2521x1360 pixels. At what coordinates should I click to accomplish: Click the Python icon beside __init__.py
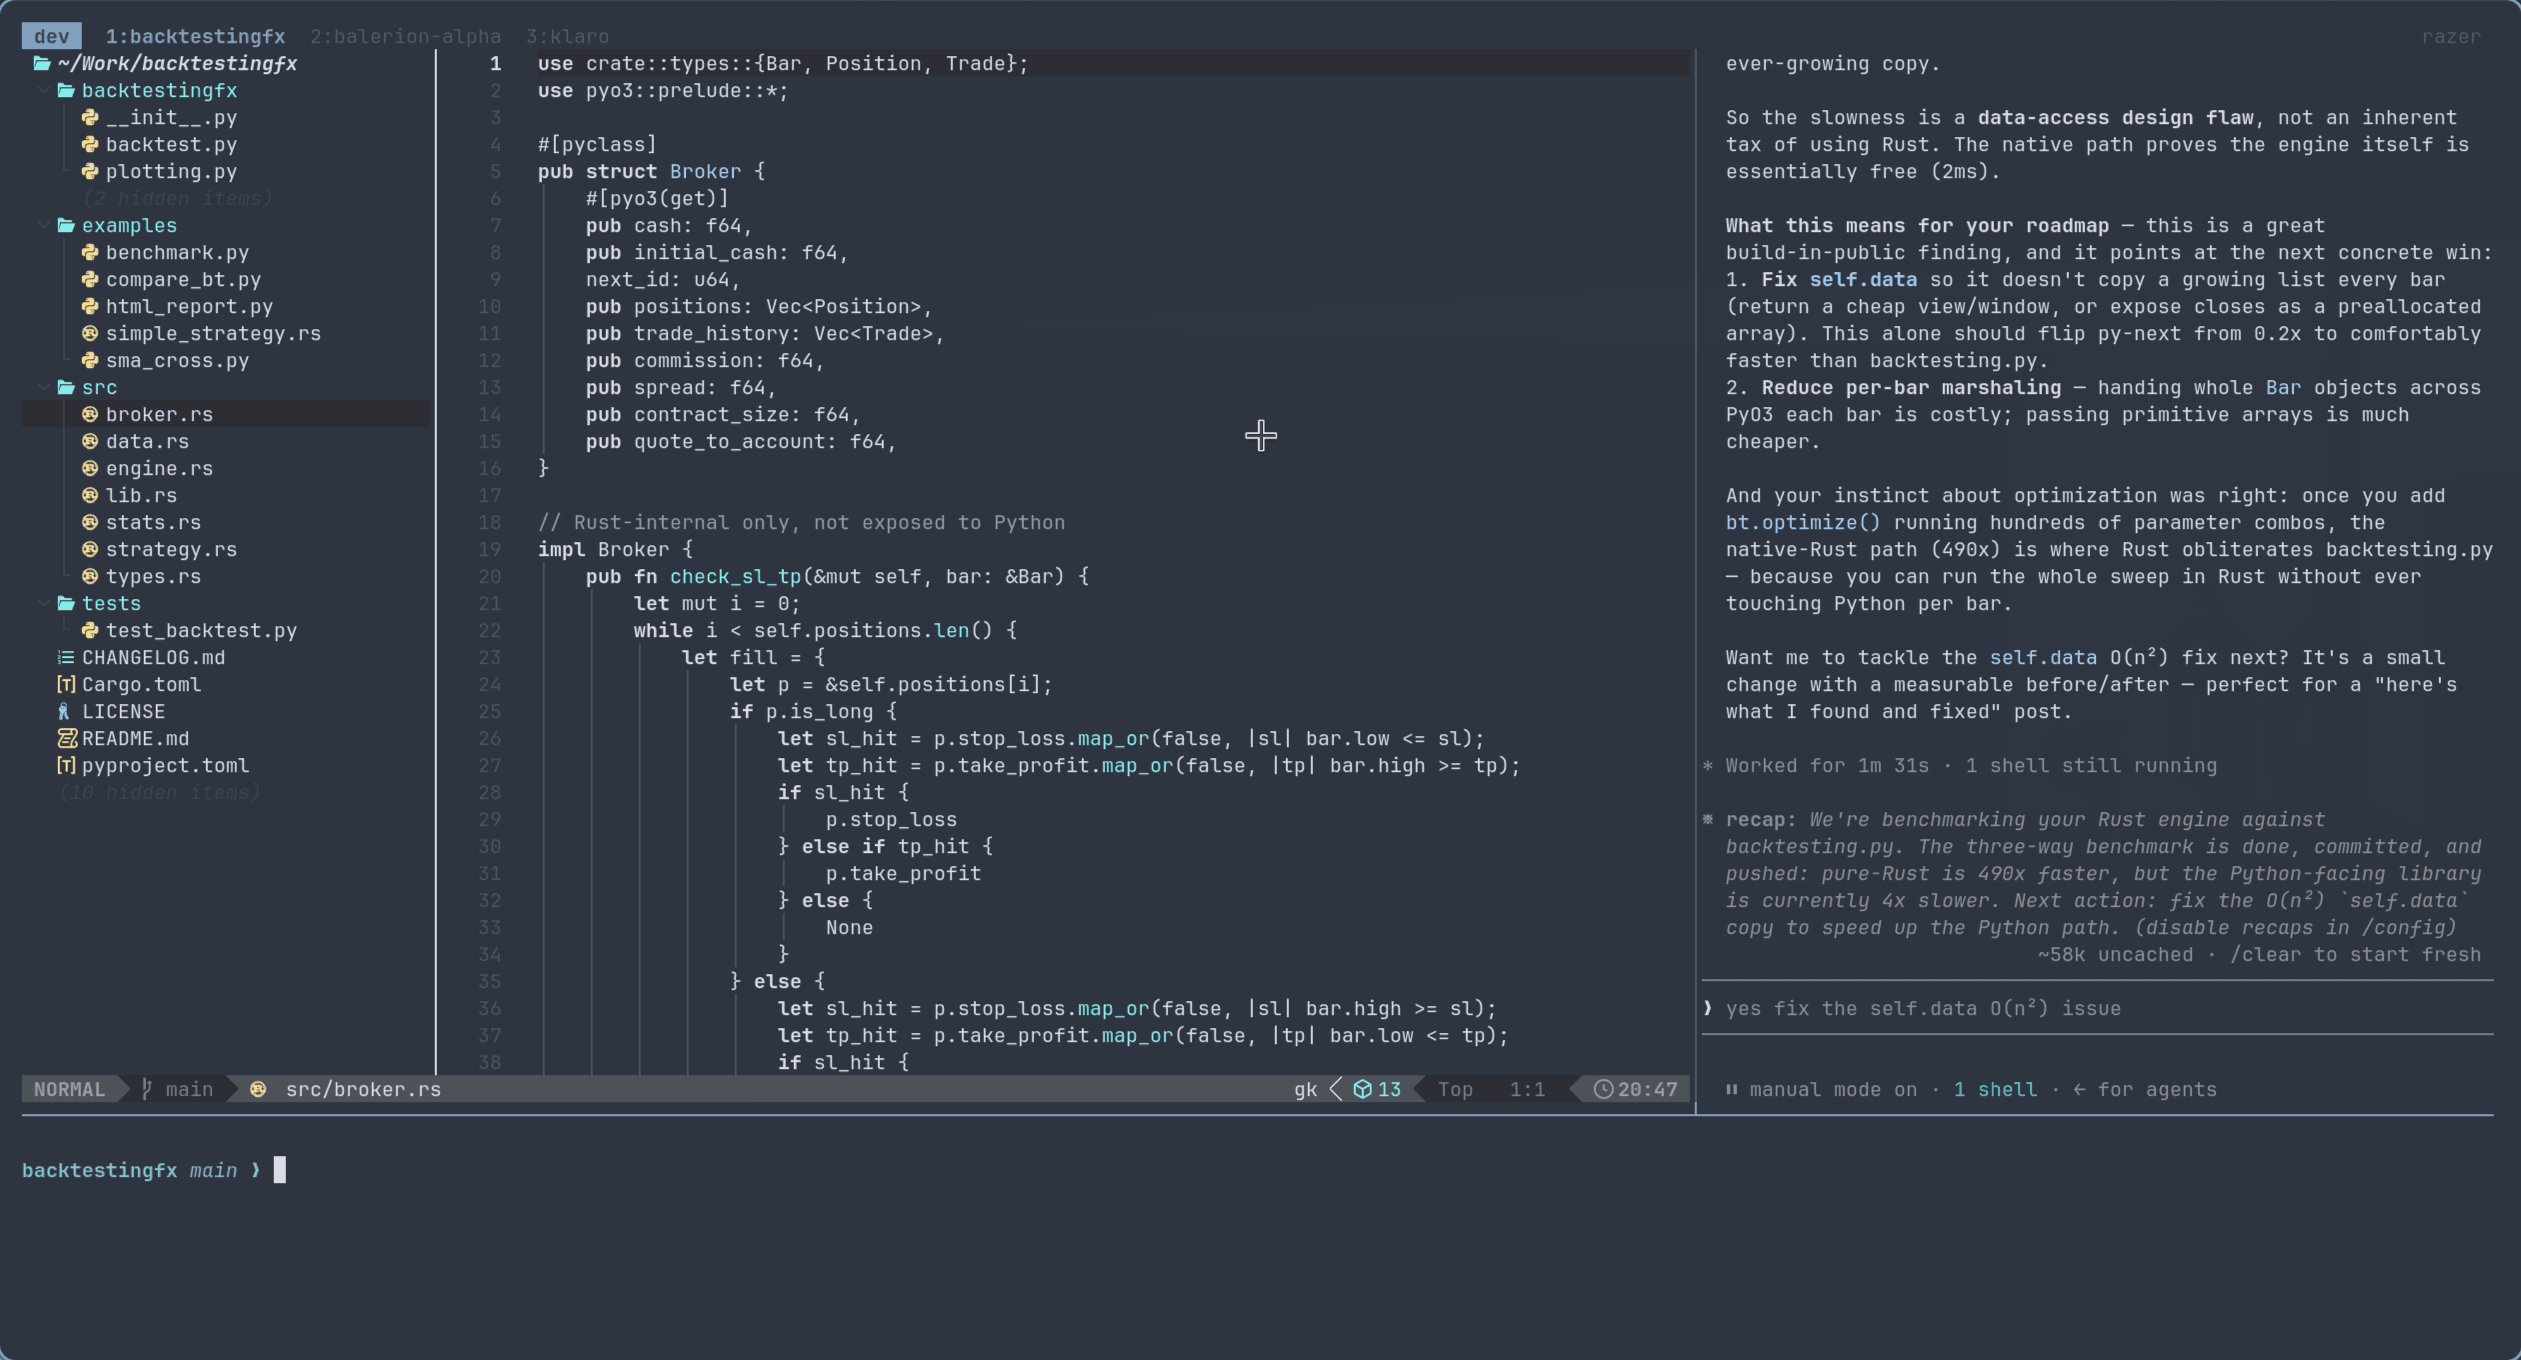(90, 117)
